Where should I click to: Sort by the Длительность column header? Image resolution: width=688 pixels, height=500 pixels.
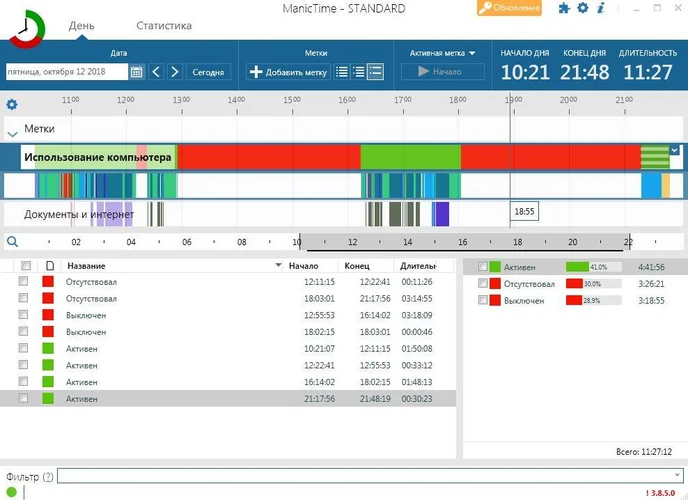click(418, 266)
